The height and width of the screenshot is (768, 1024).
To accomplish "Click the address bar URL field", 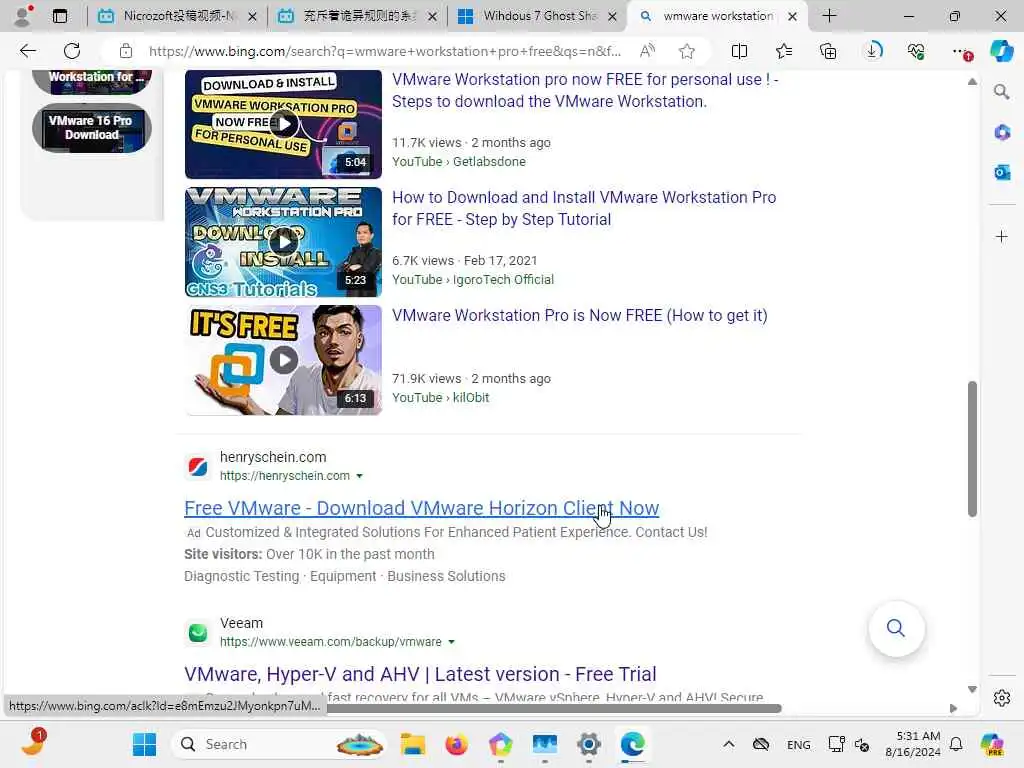I will point(384,51).
